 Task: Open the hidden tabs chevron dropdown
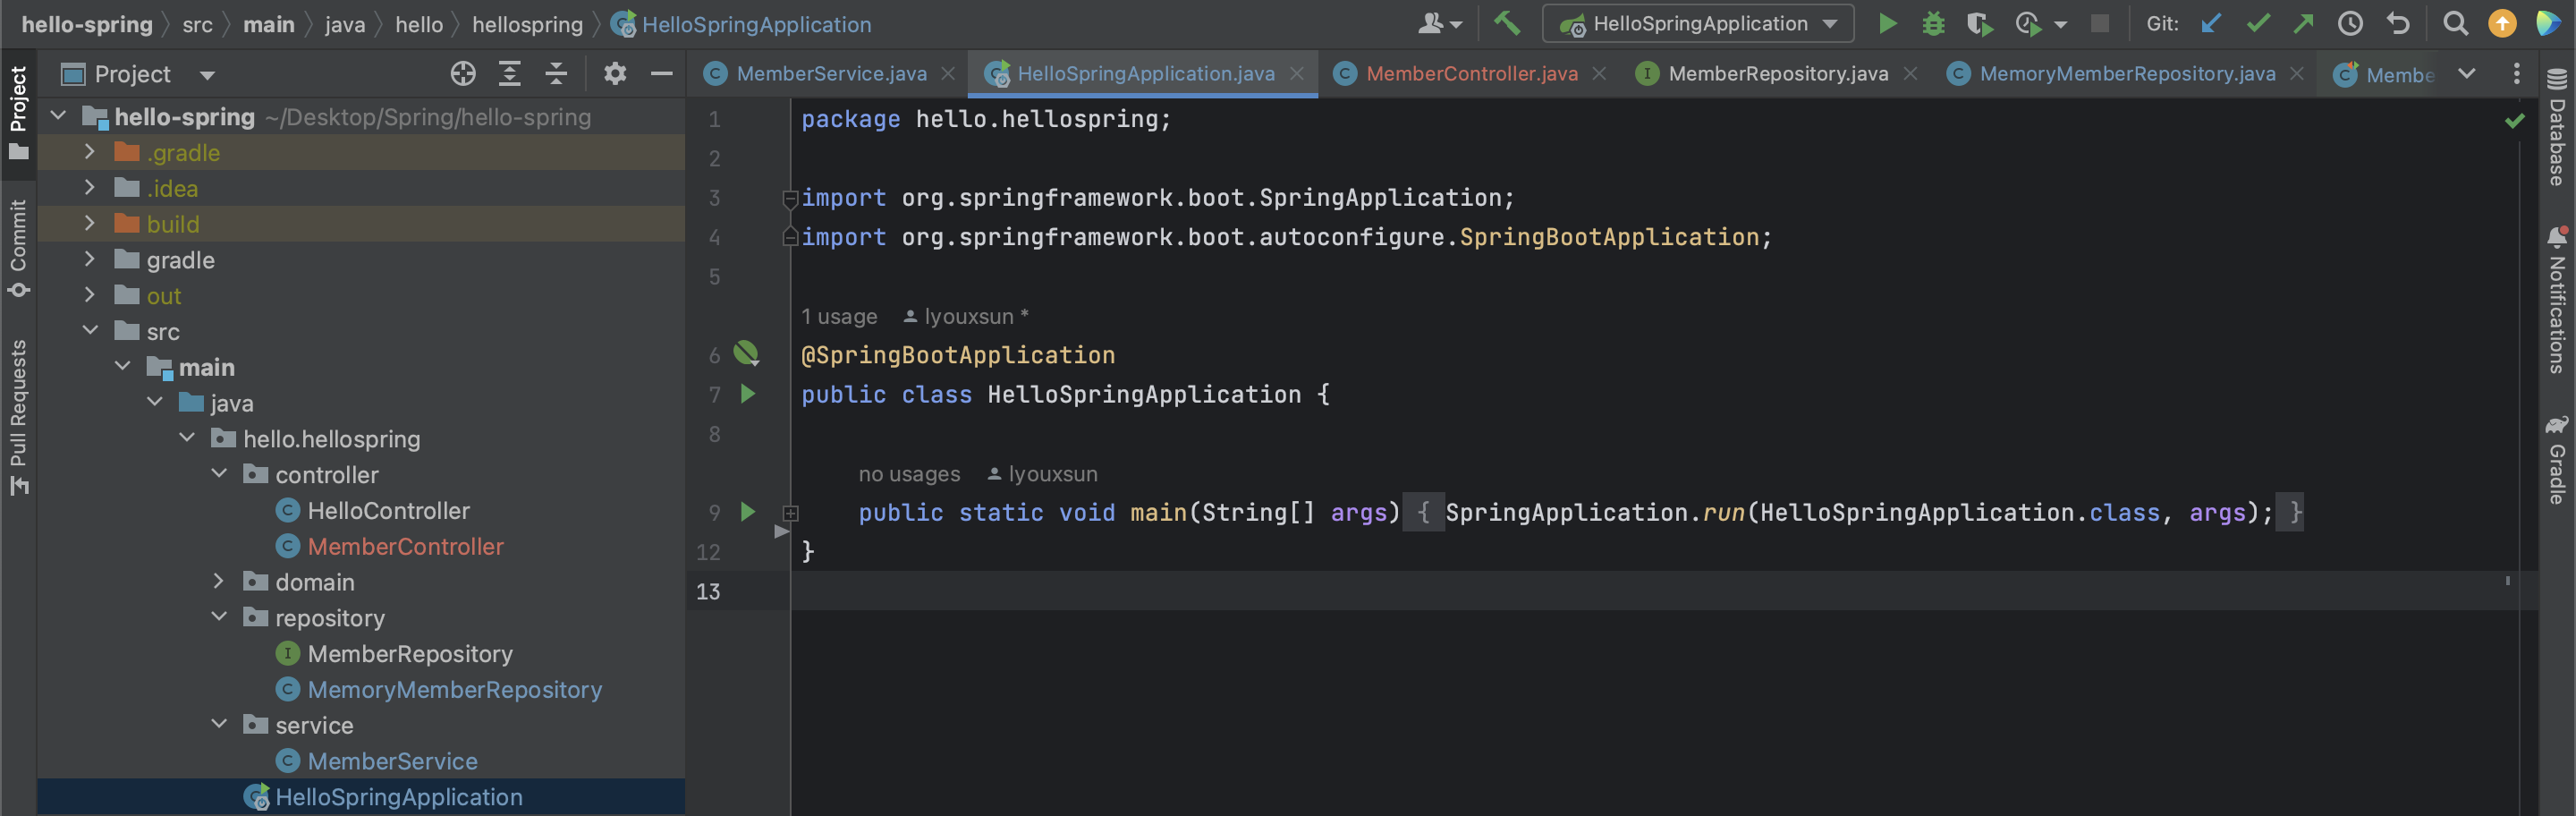2467,73
